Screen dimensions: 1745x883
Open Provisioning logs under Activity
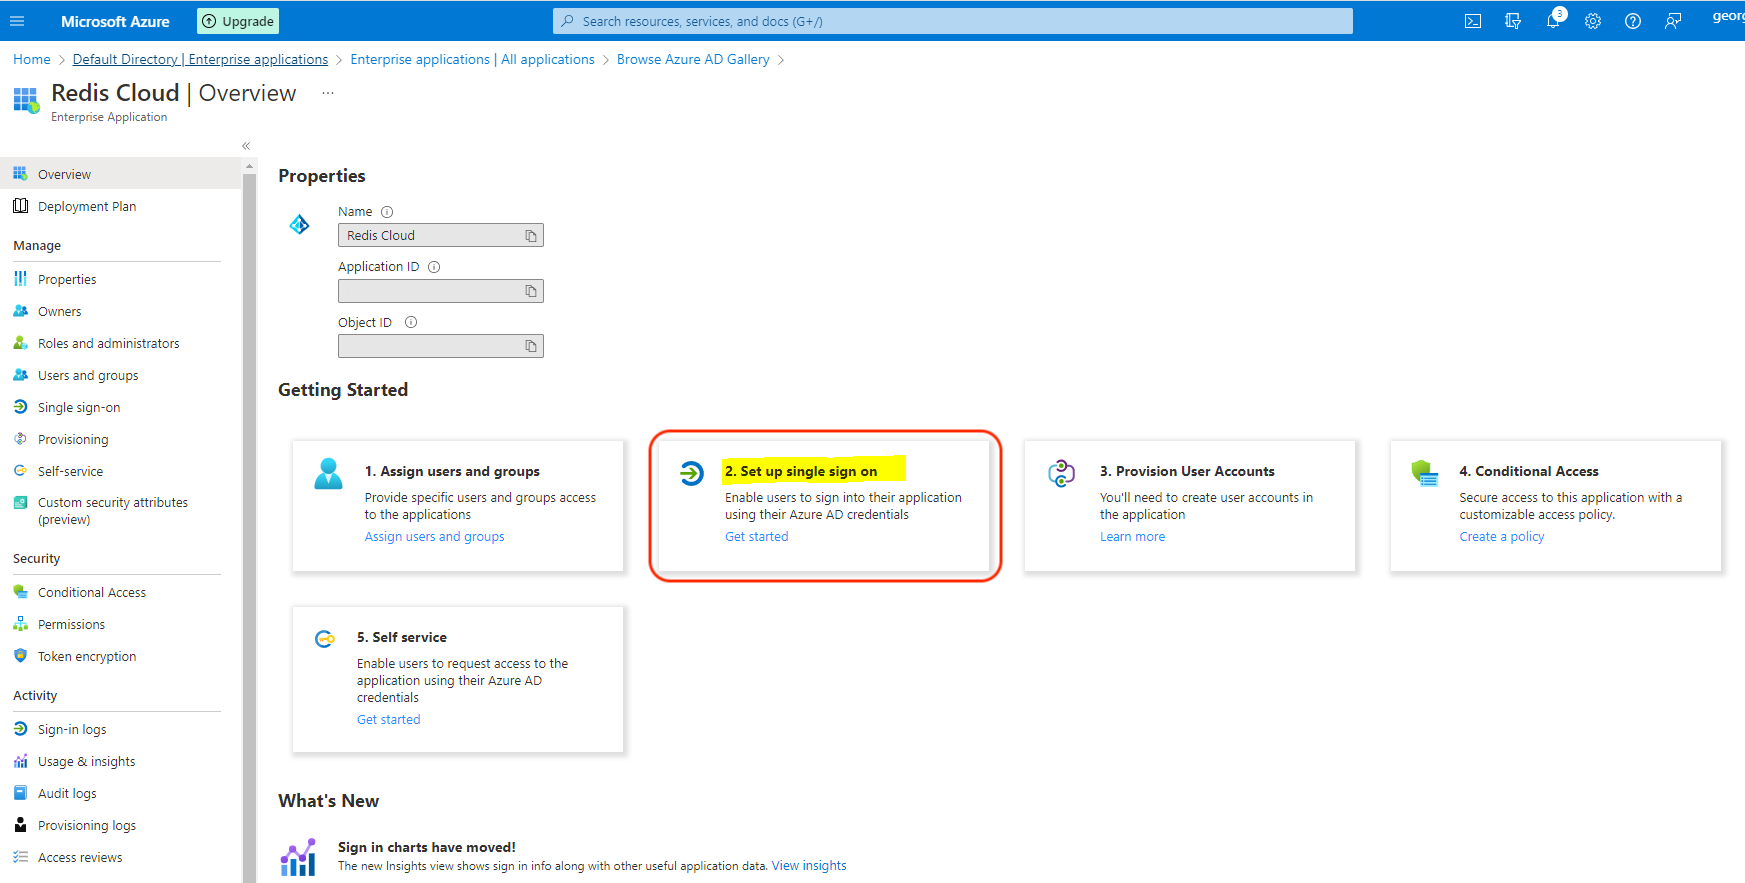tap(87, 826)
